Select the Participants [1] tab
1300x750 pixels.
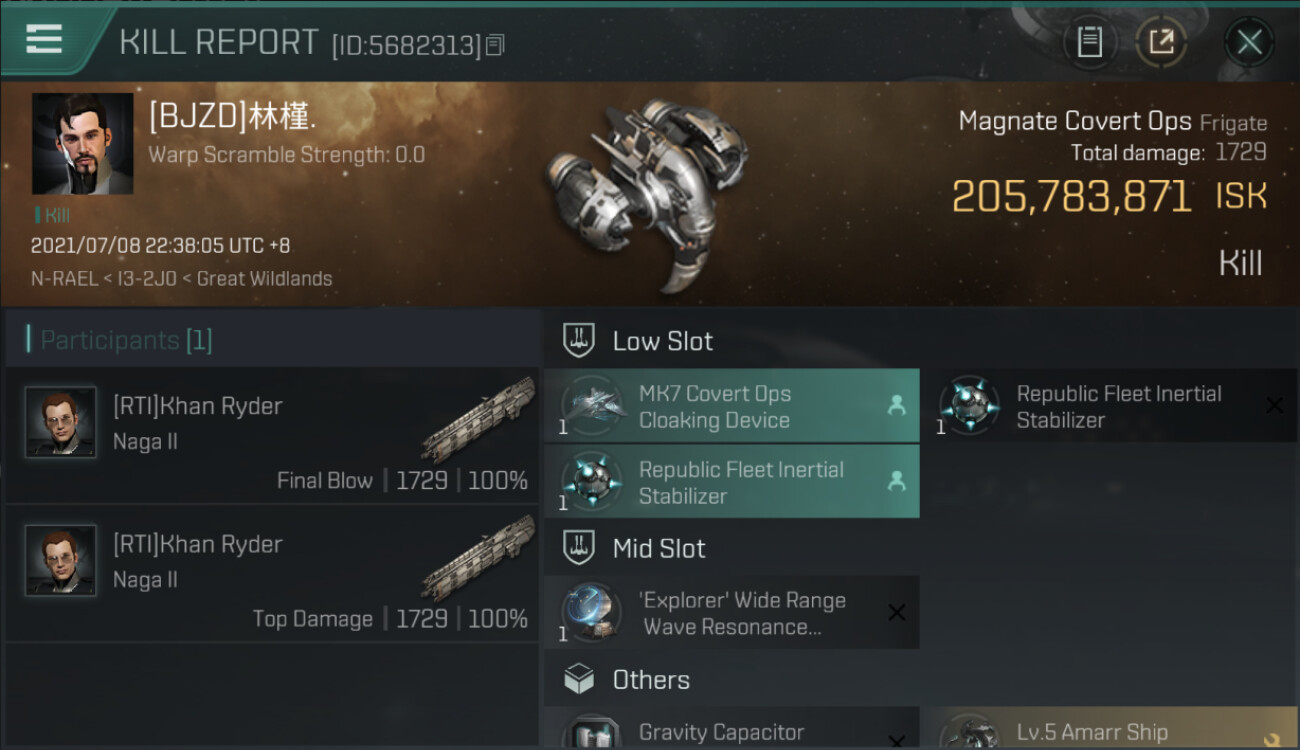[x=126, y=340]
